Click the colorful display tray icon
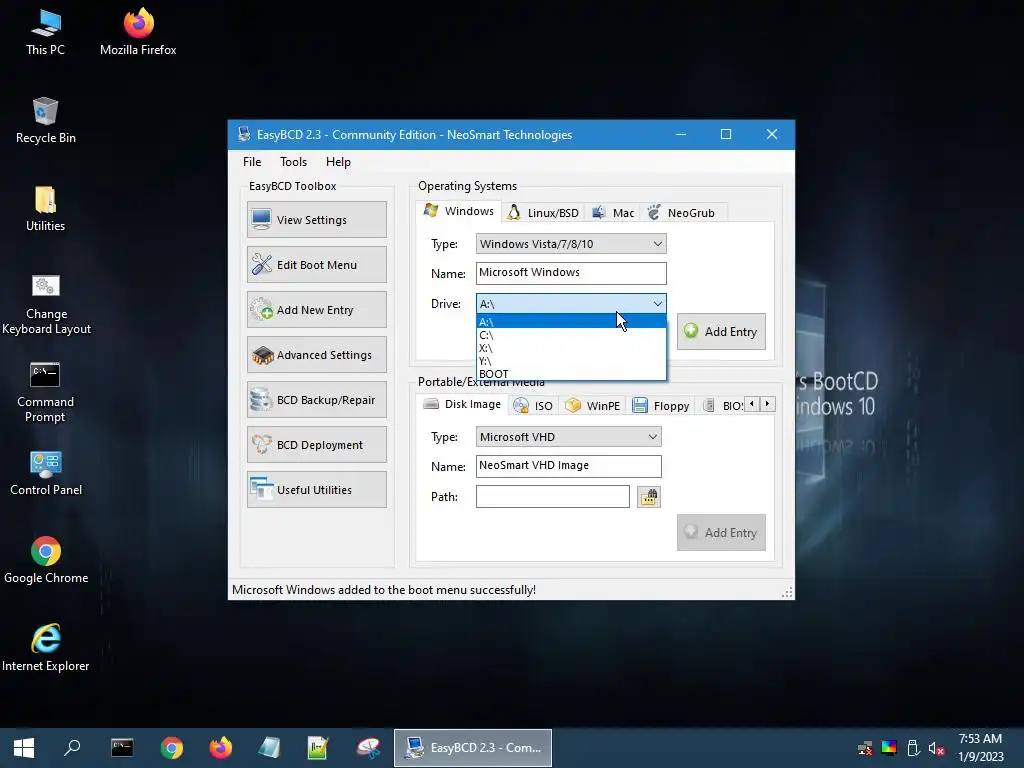The width and height of the screenshot is (1024, 768). tap(889, 748)
